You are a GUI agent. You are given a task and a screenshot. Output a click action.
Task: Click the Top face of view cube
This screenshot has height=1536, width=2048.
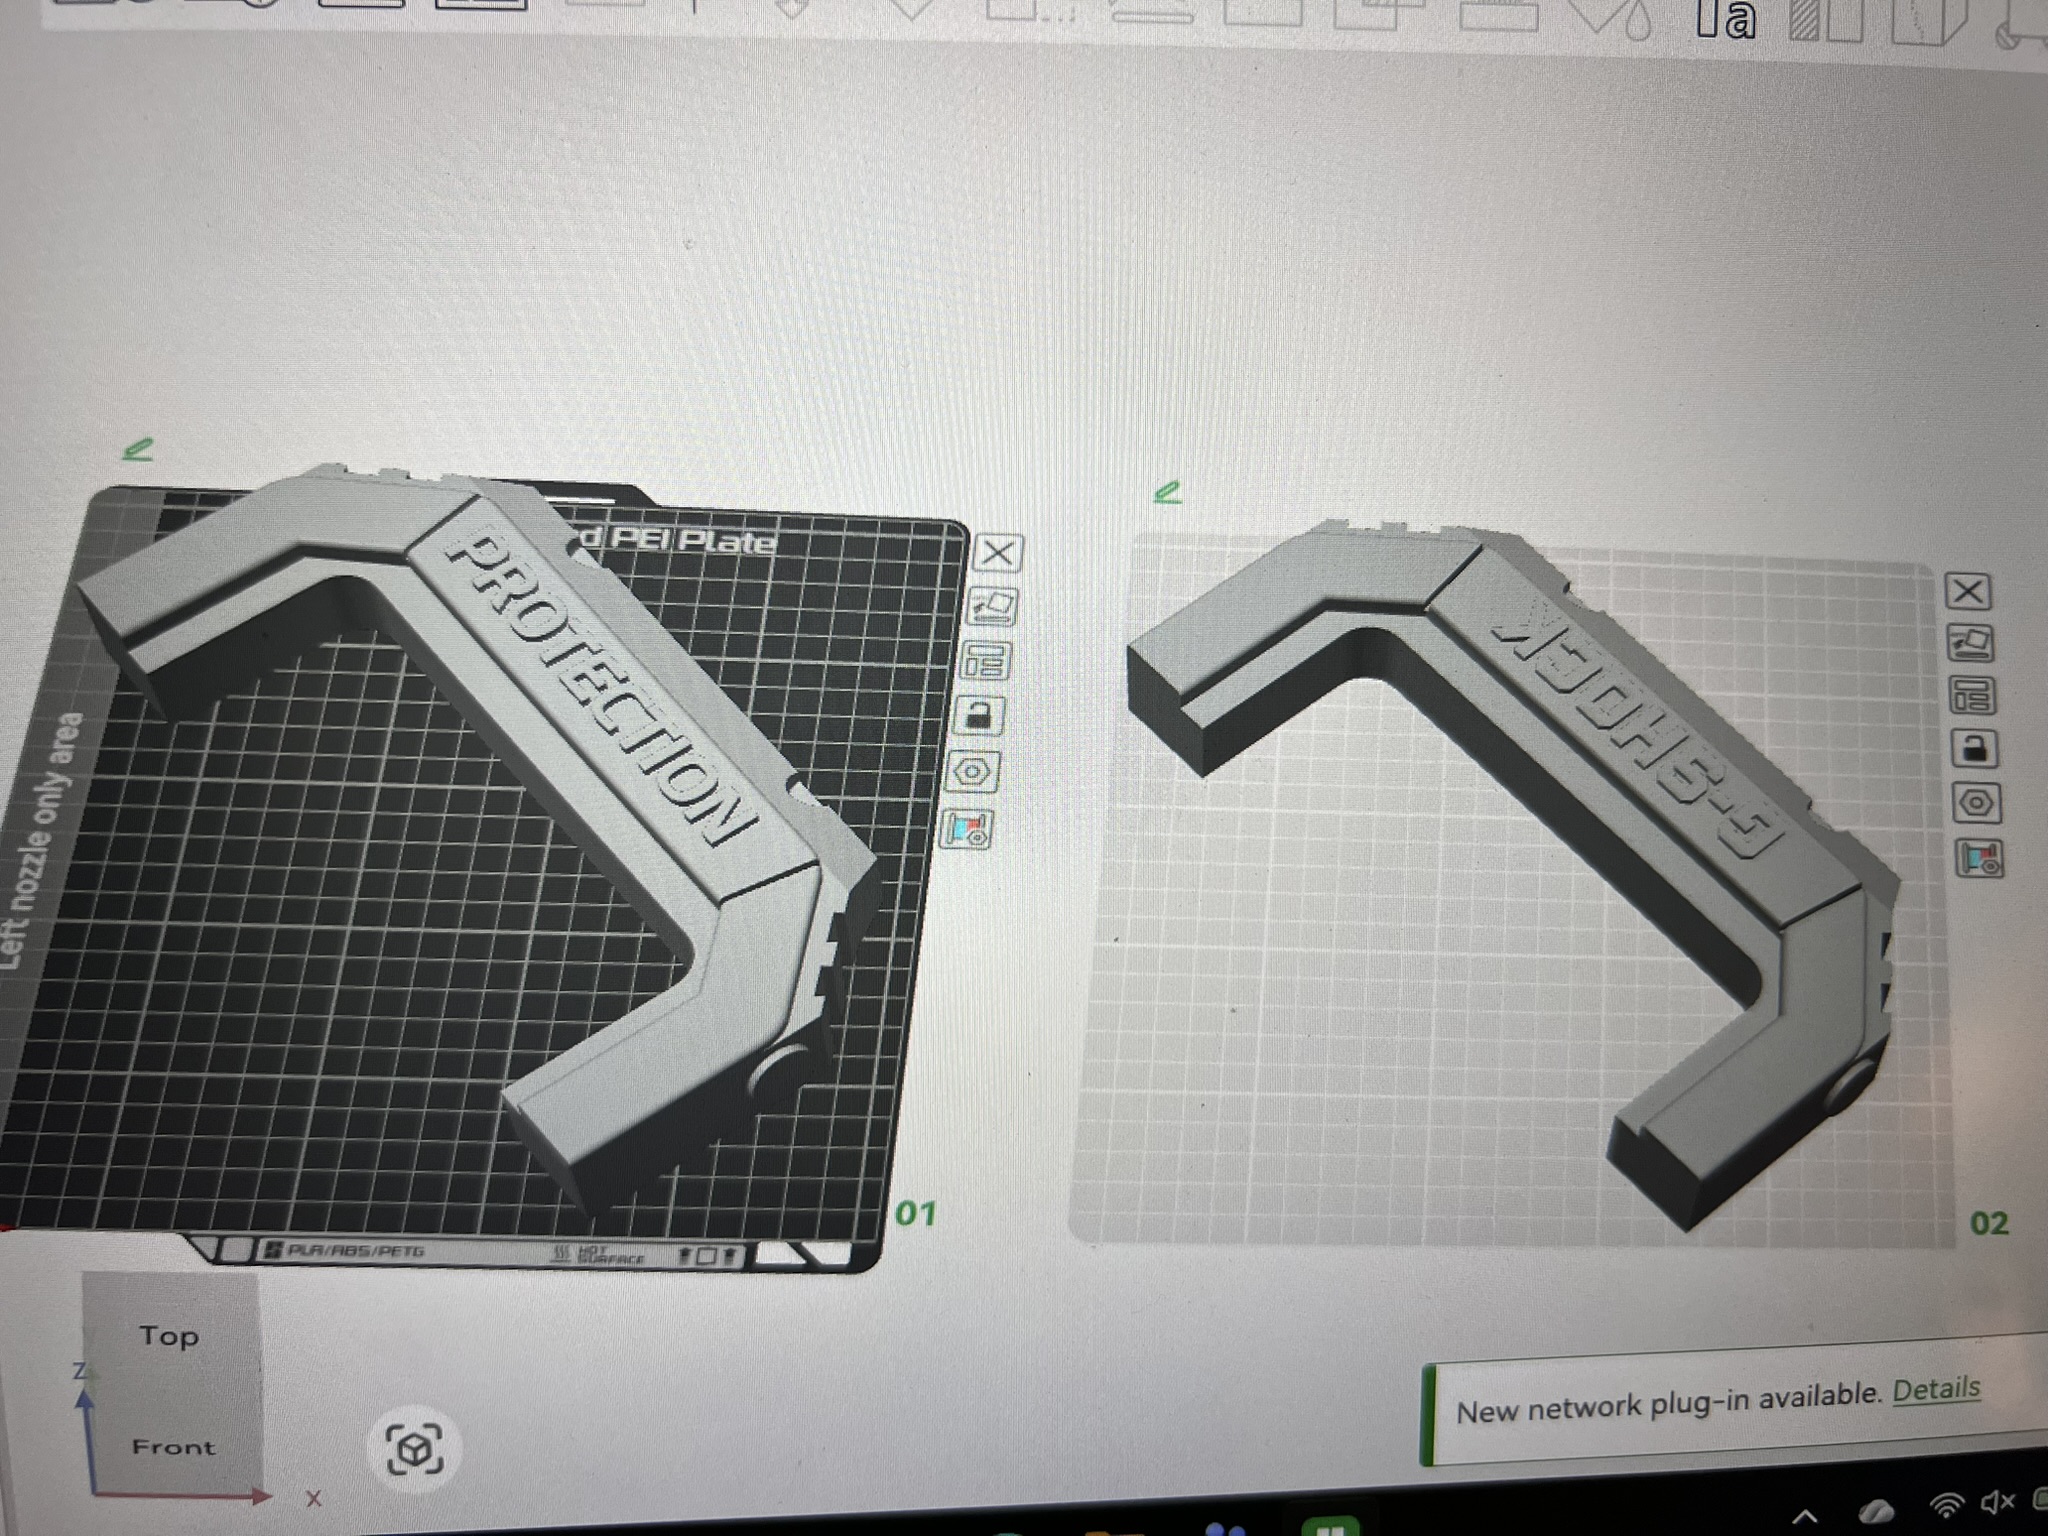[x=169, y=1336]
